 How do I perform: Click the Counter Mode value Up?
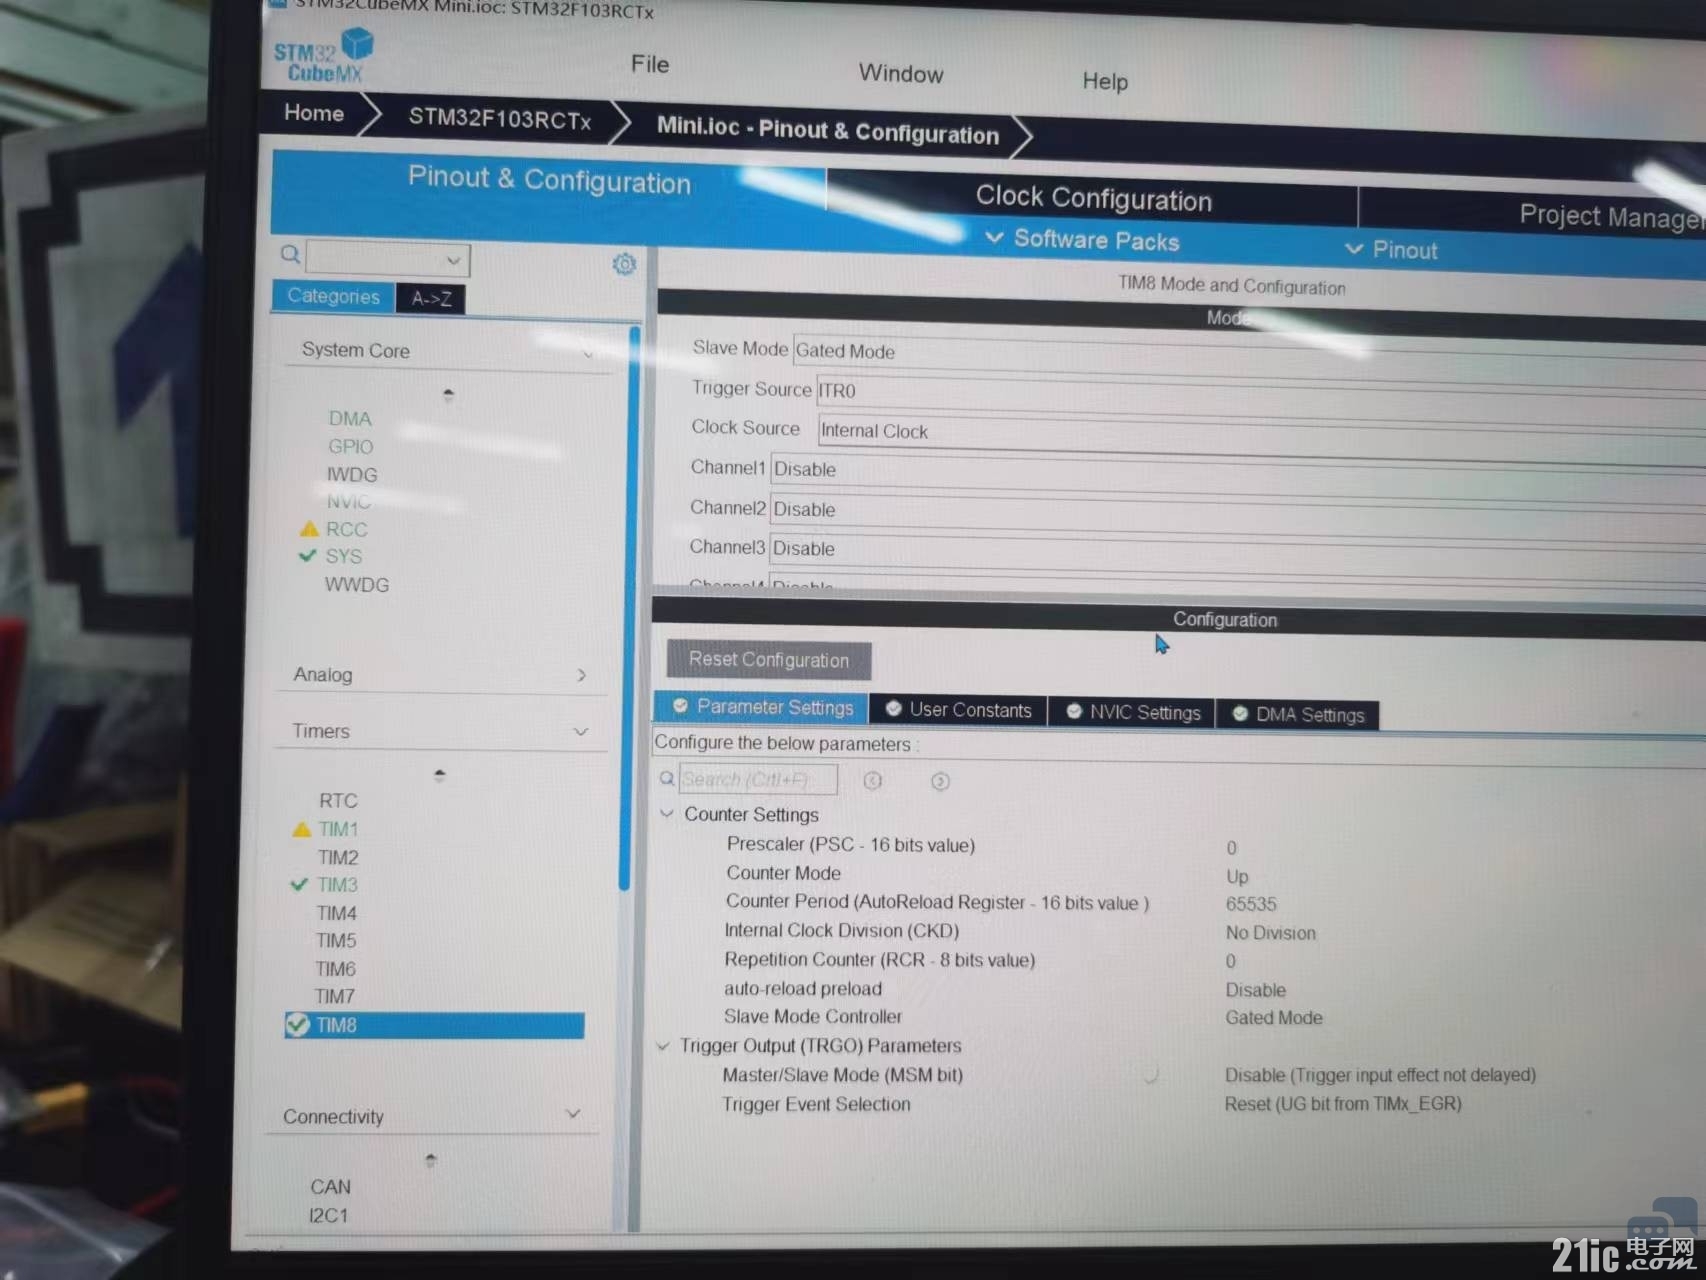tap(1238, 876)
